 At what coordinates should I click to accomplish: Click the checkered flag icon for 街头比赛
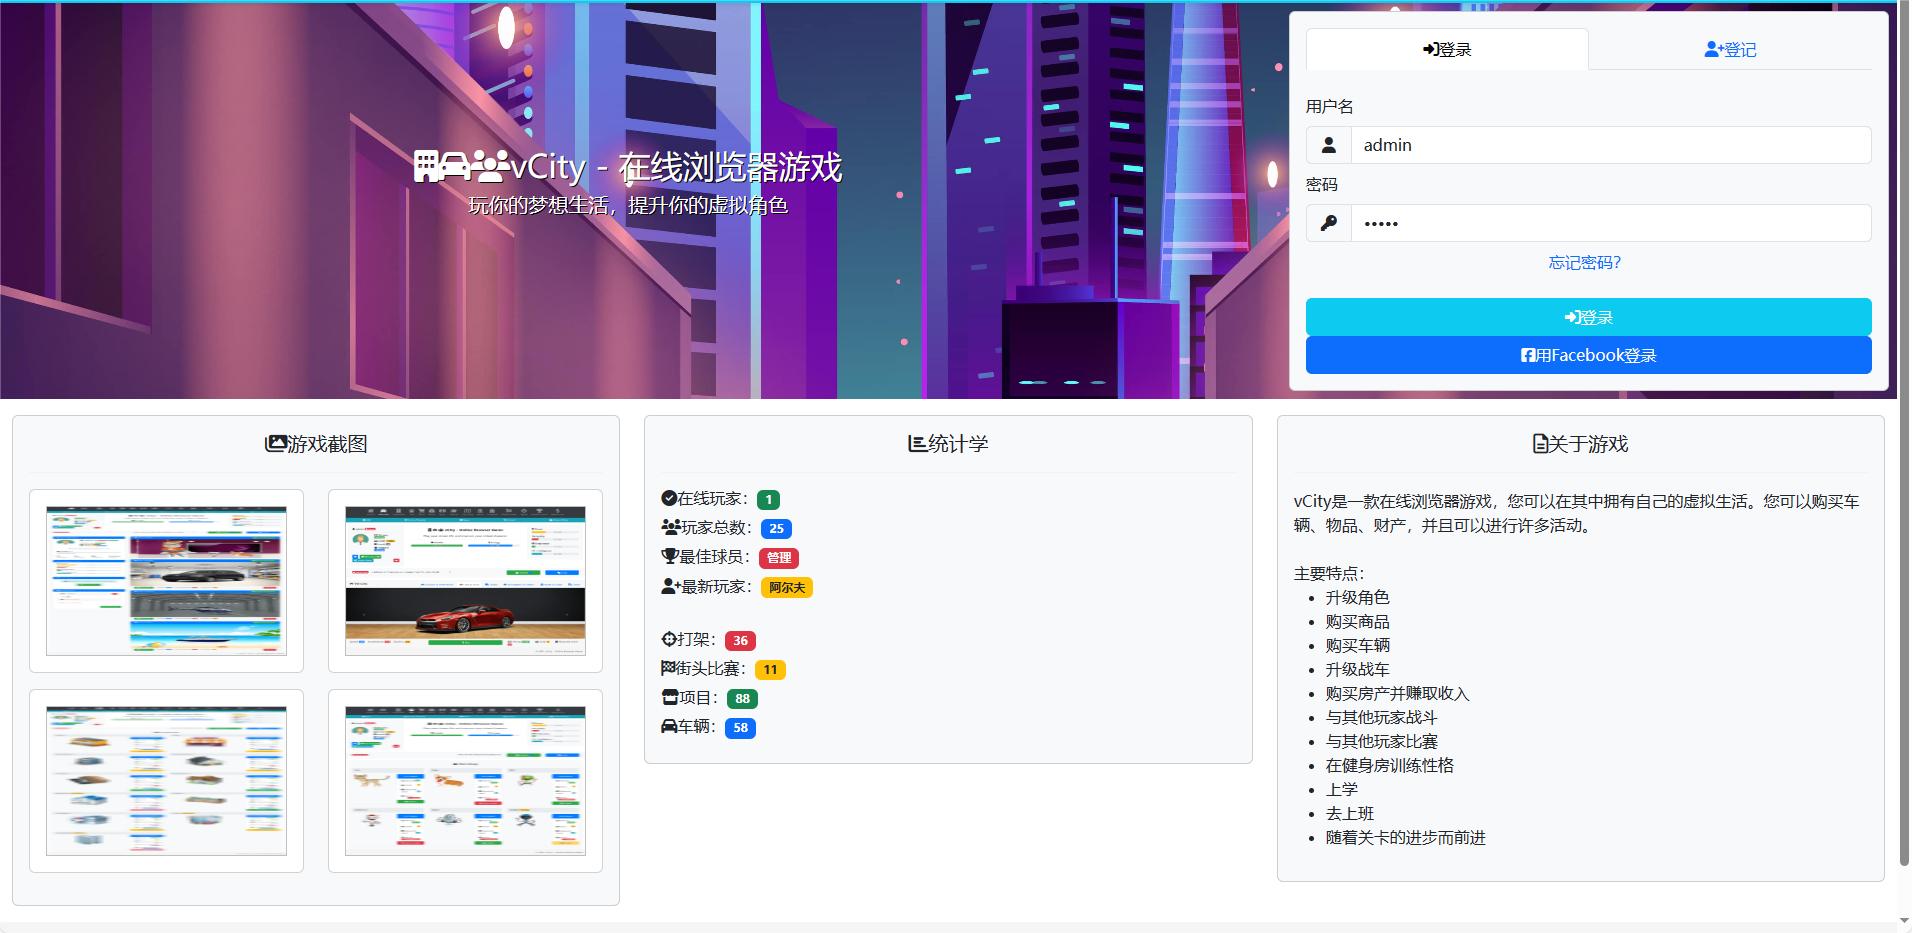[669, 669]
